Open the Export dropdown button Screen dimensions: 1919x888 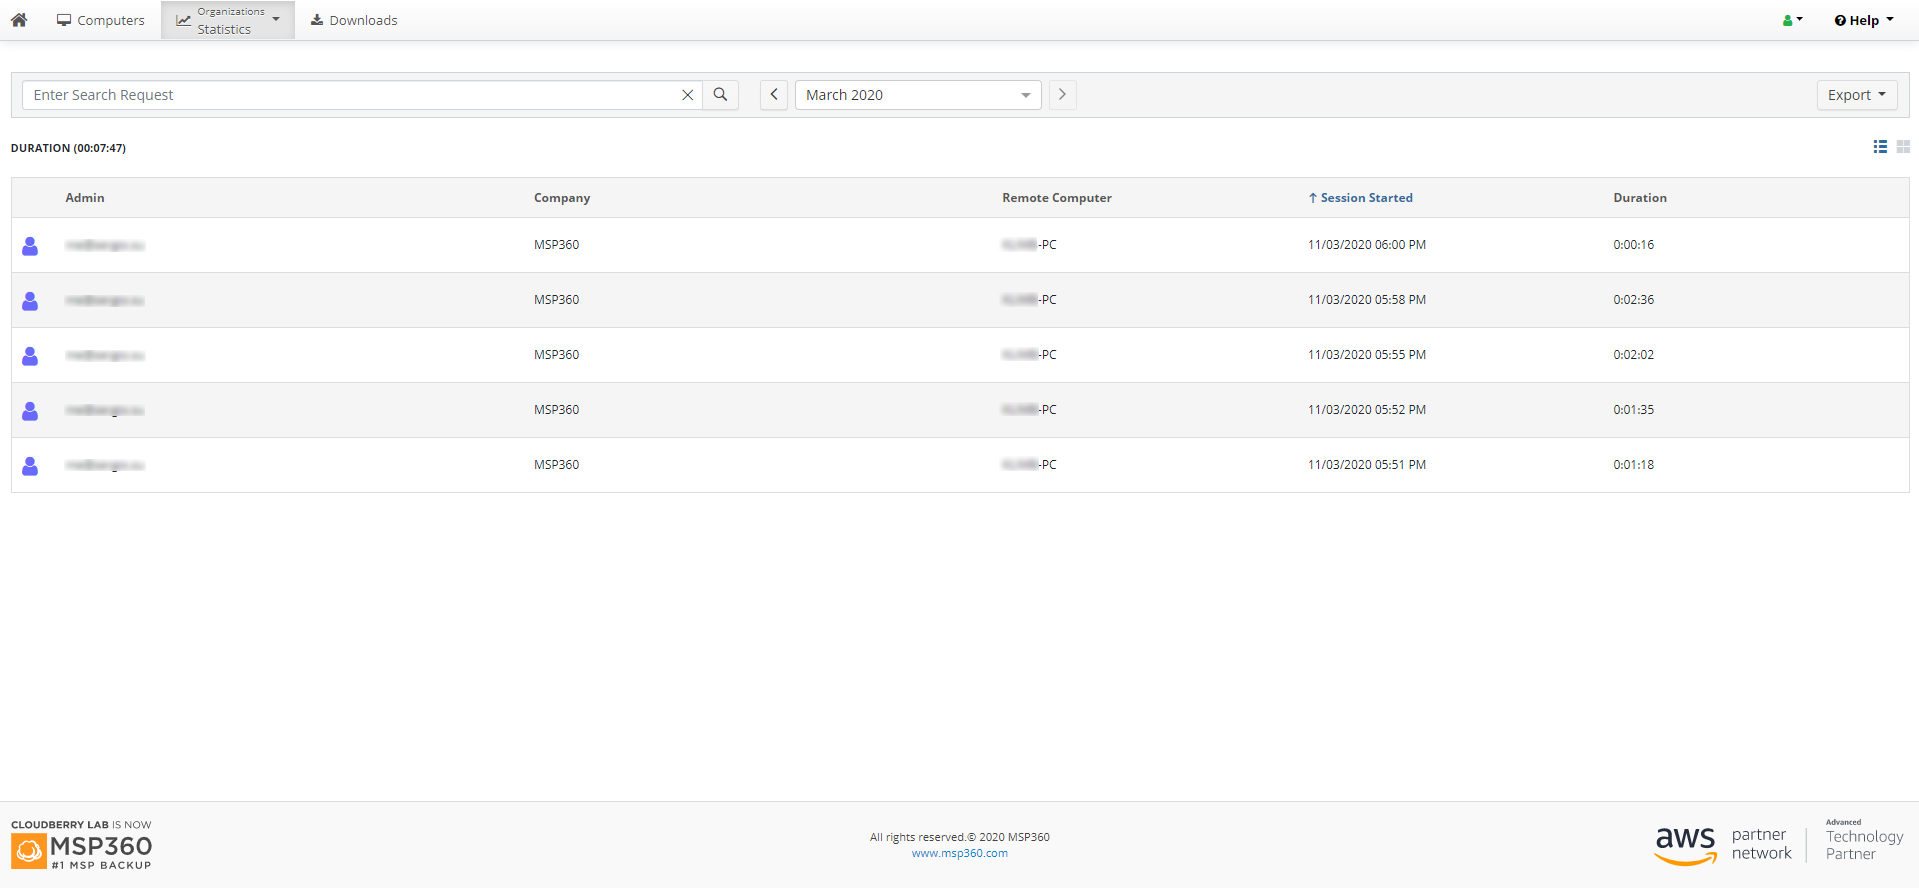click(1856, 95)
